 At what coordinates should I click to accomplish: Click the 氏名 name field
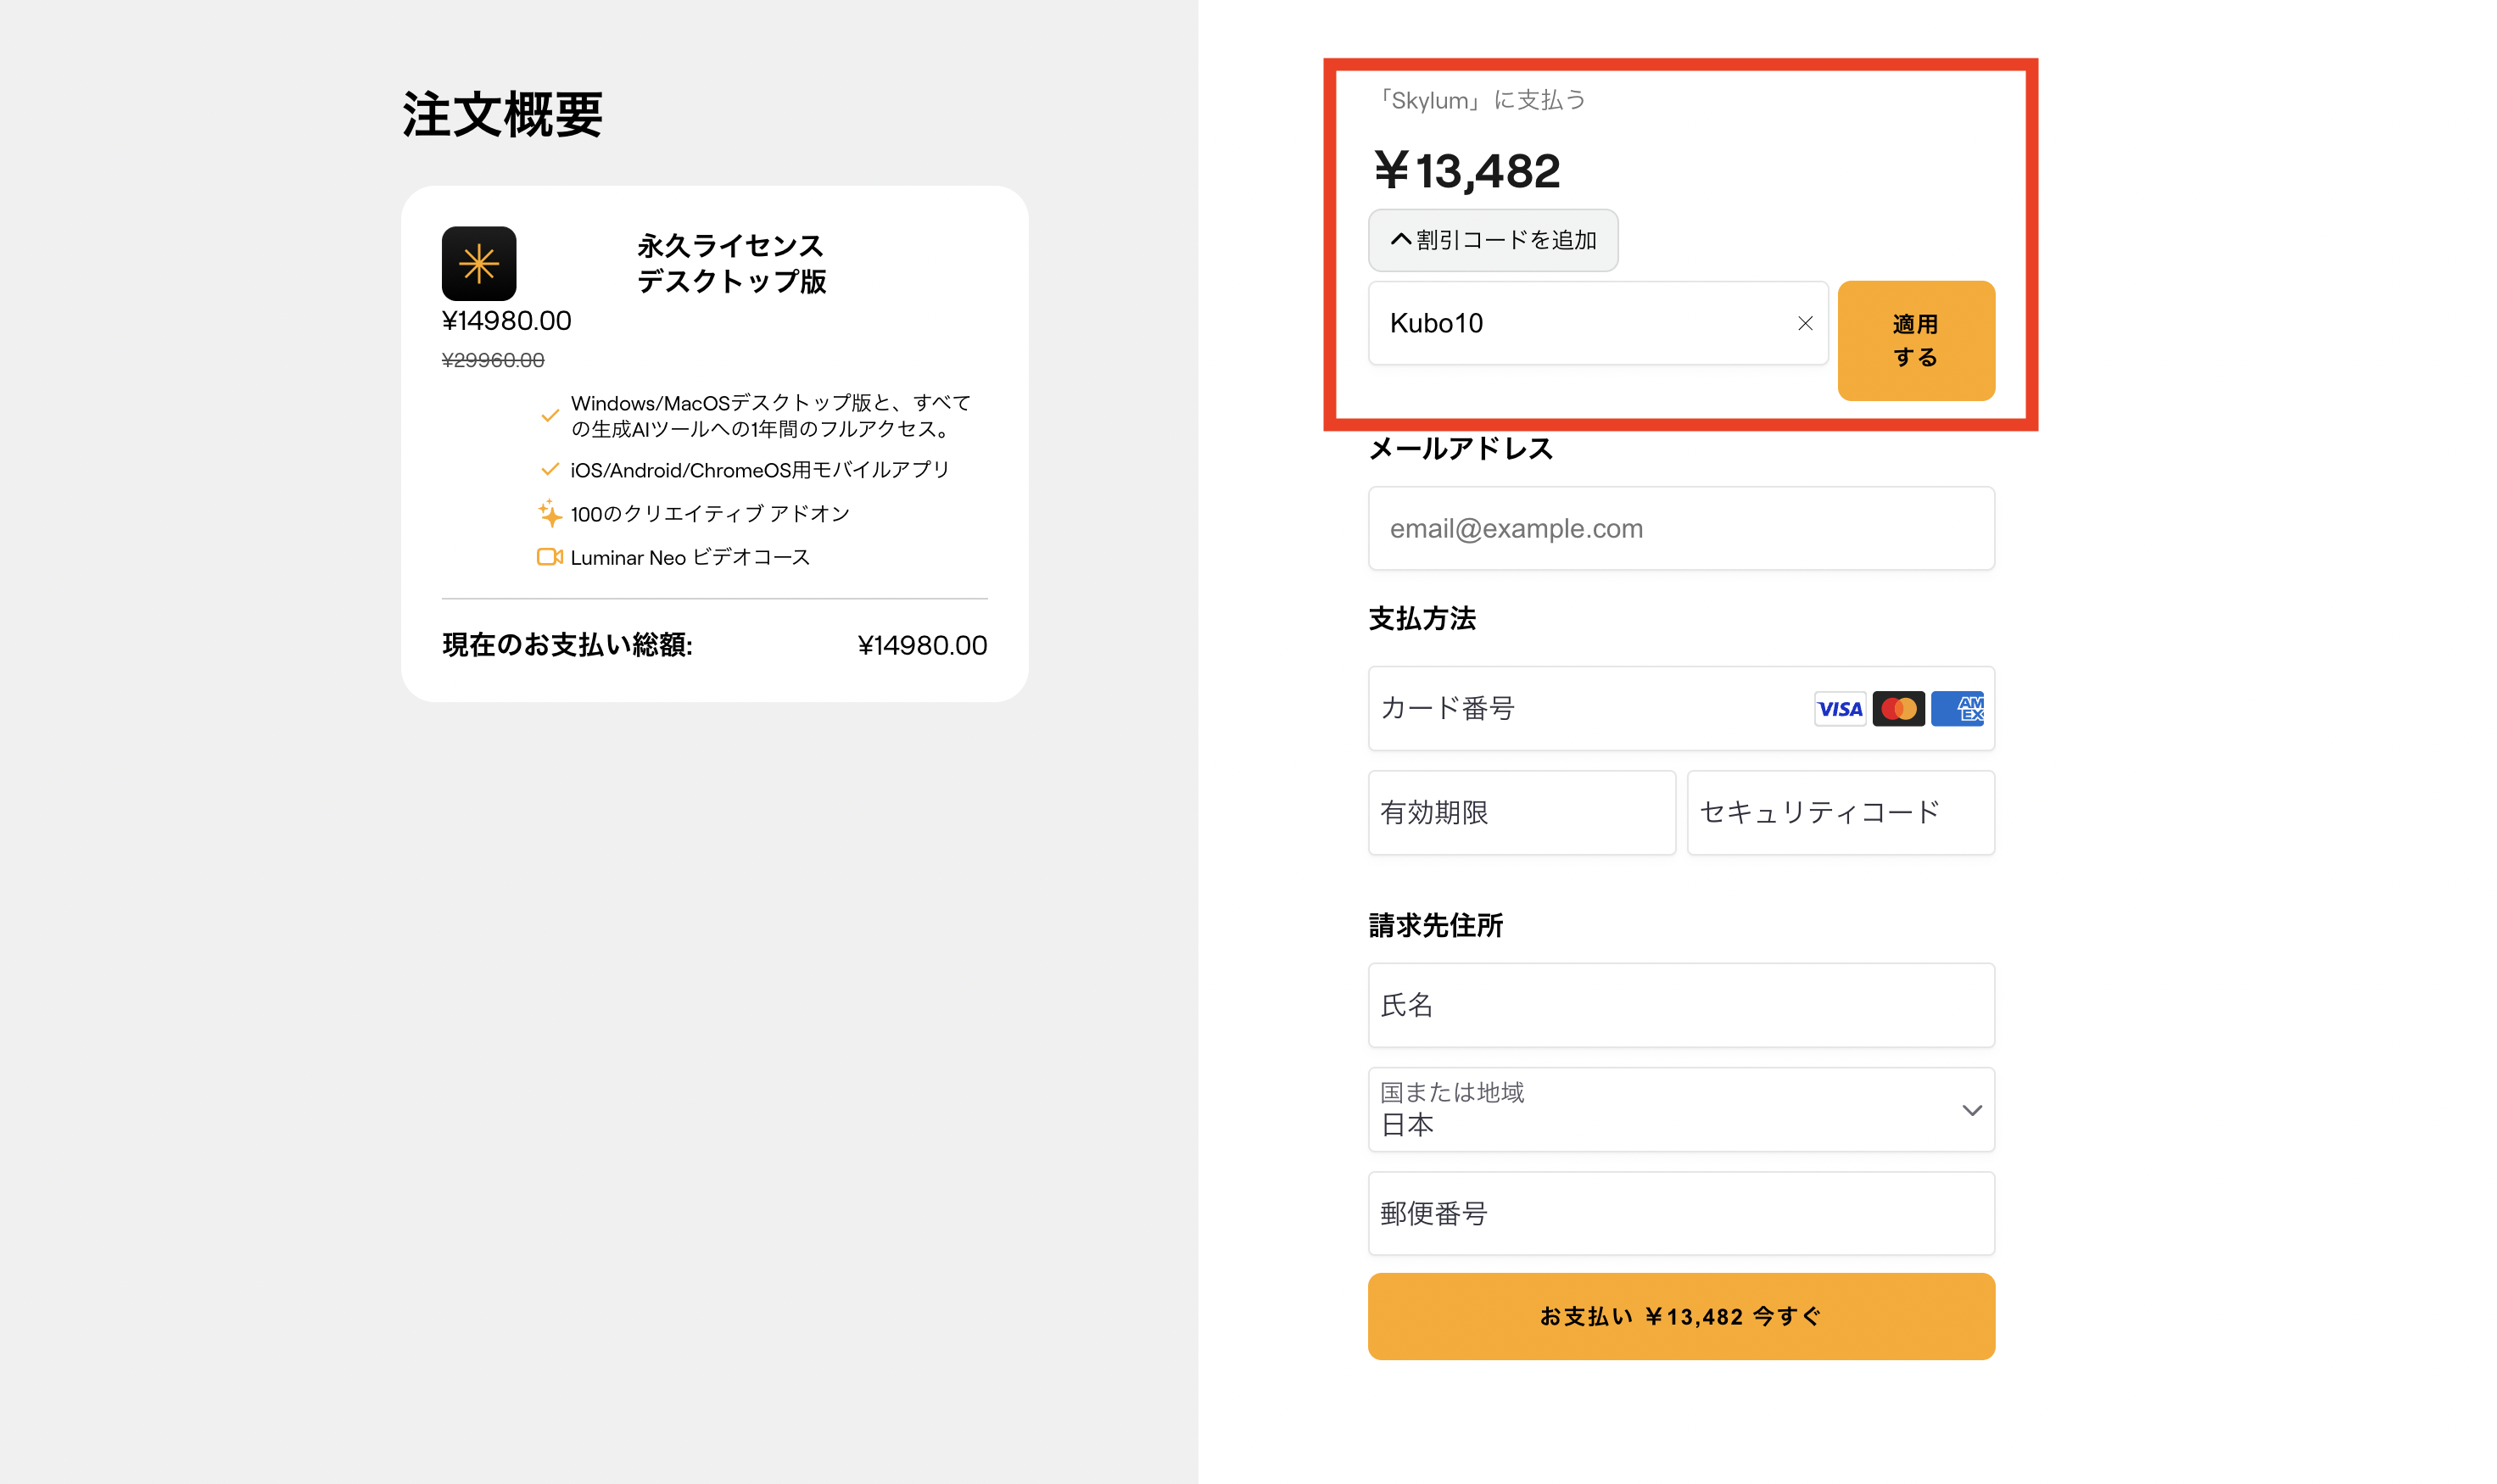point(1680,1005)
